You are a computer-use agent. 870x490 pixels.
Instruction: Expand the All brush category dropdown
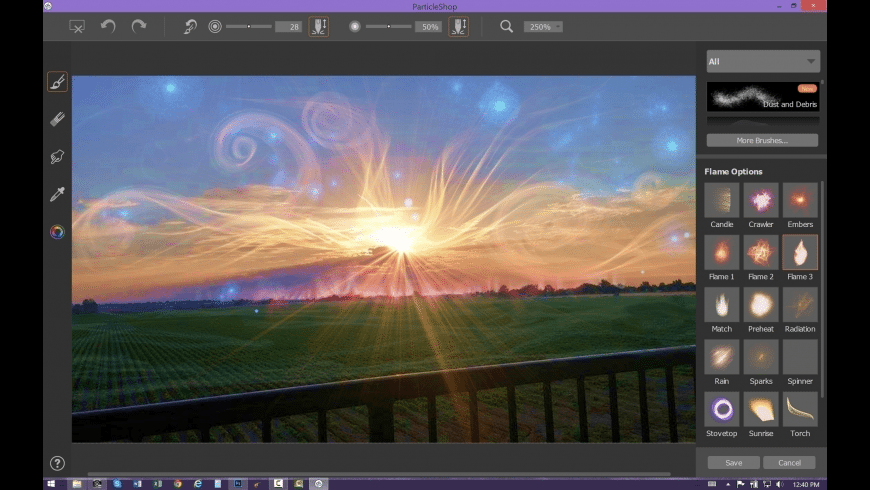click(x=762, y=61)
